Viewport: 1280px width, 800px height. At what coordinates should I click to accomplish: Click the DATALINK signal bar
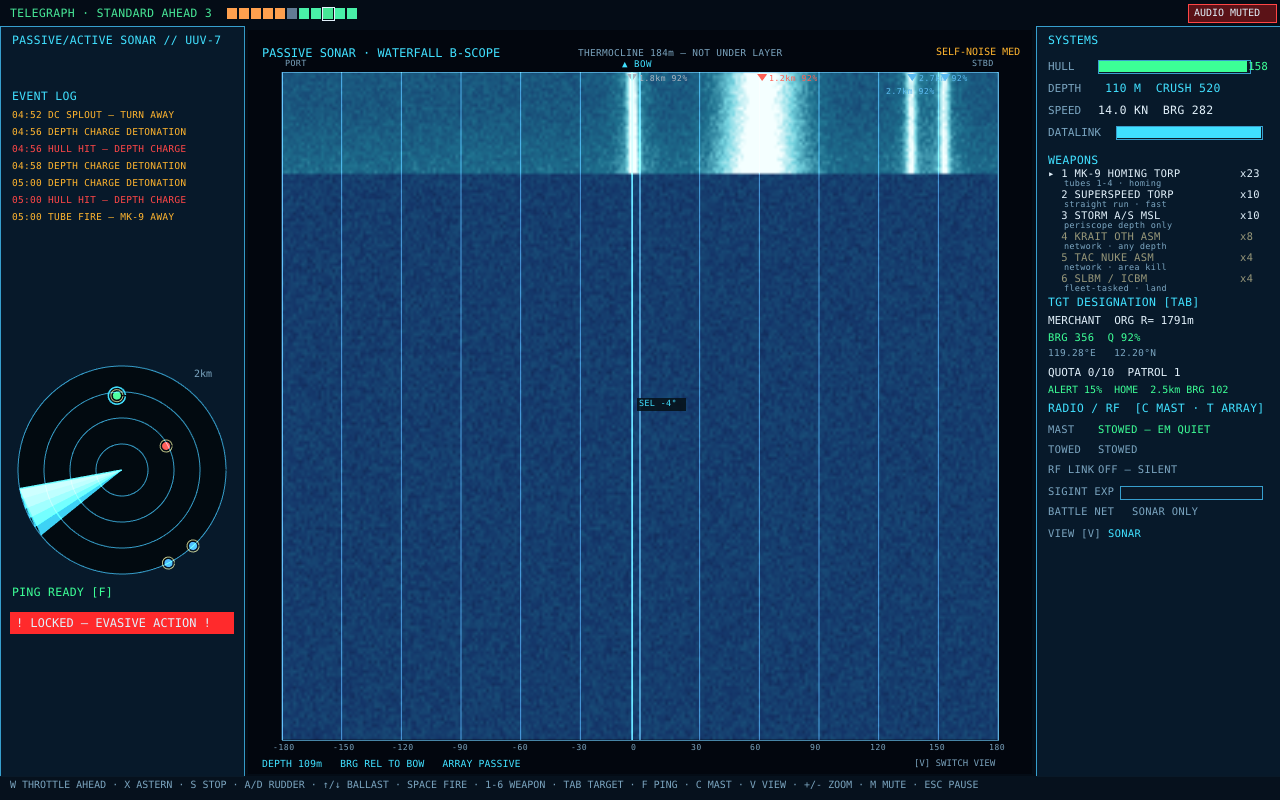[x=1189, y=133]
